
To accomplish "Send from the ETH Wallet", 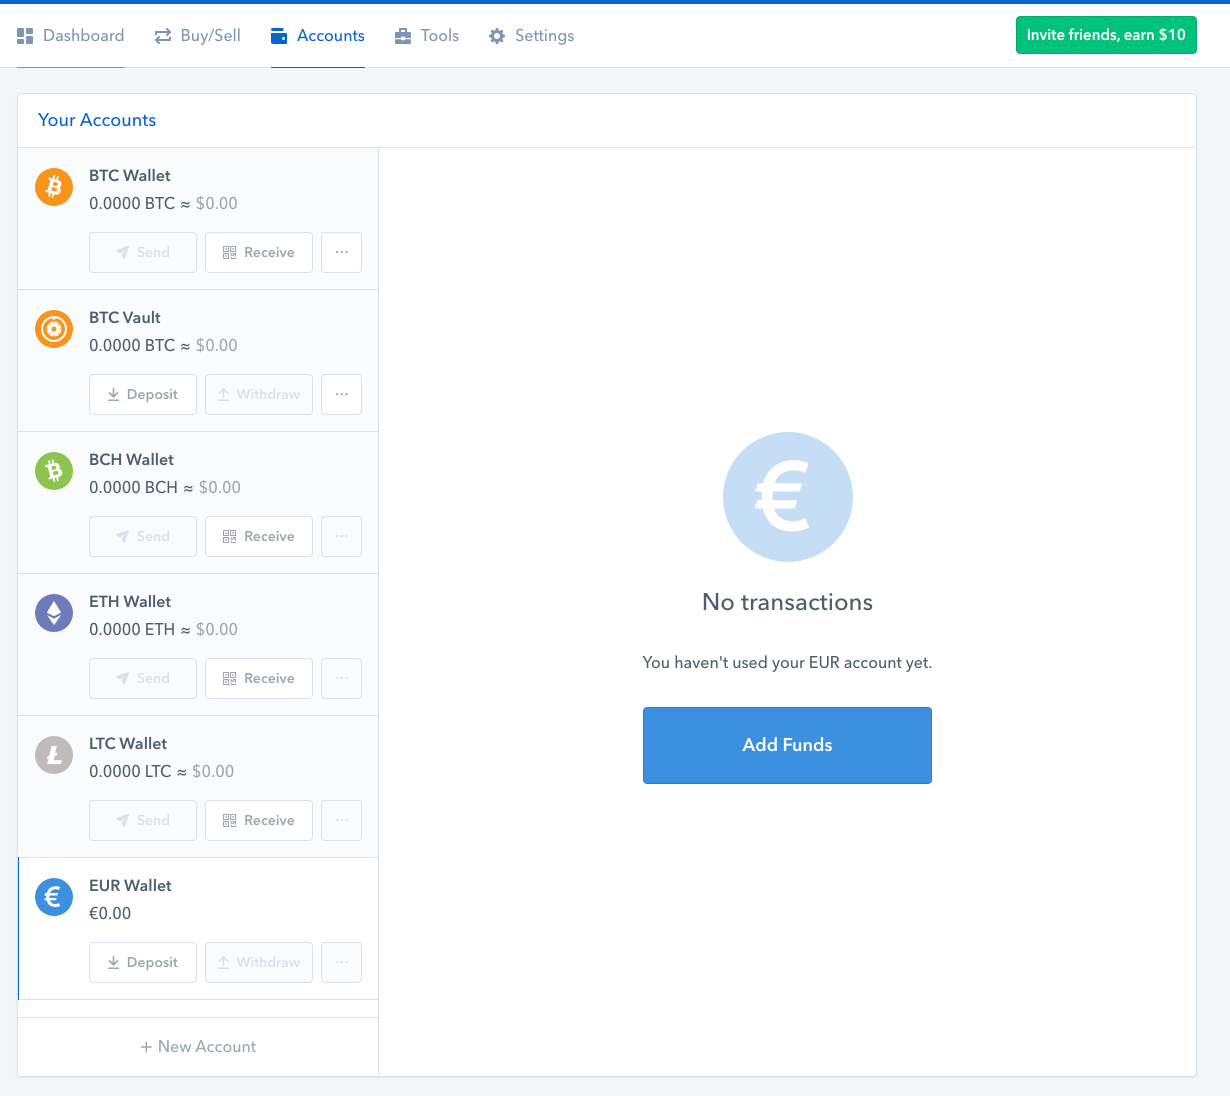I will [x=143, y=679].
